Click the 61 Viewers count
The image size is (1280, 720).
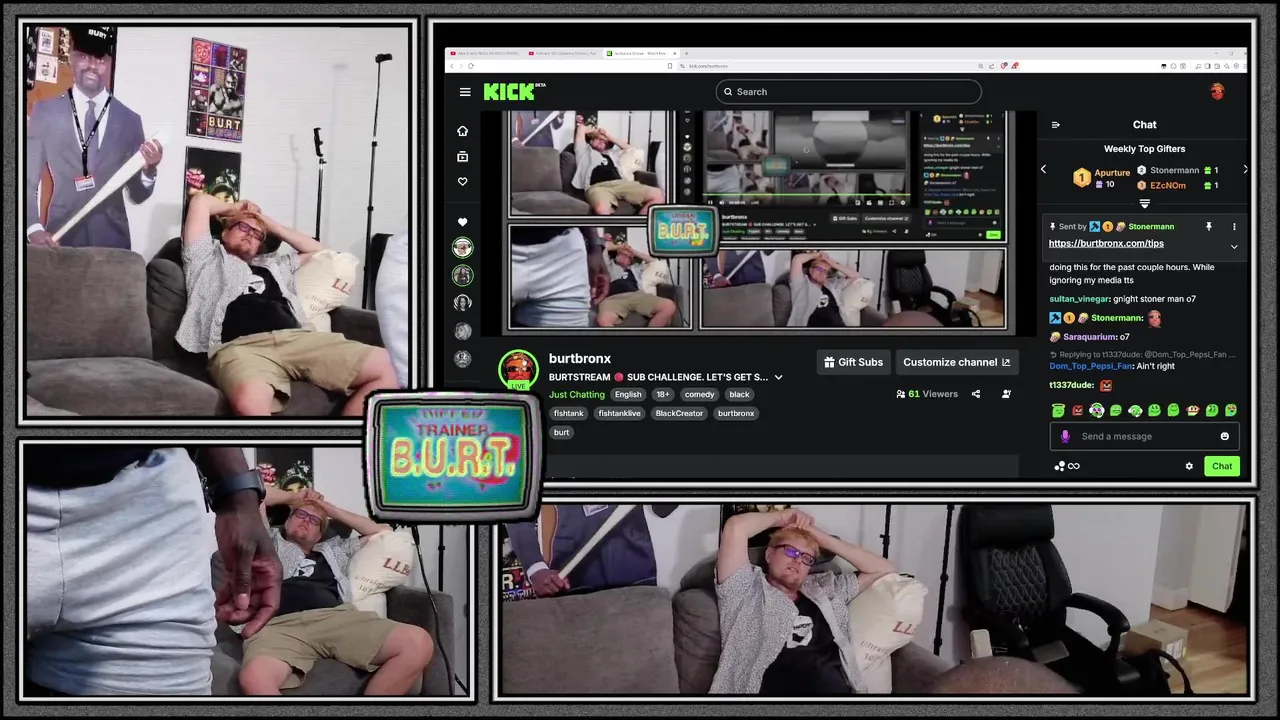(x=927, y=394)
